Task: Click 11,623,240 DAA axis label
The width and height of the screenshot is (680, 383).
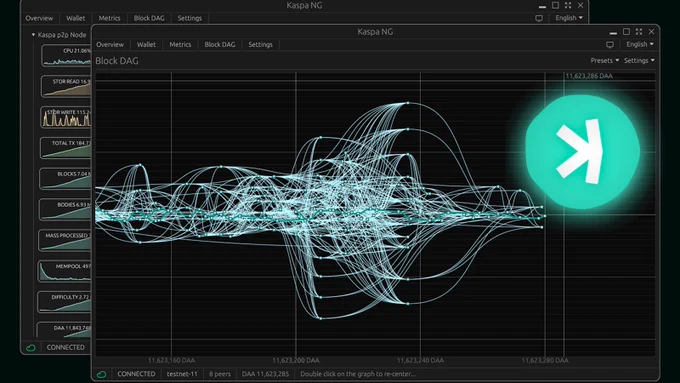Action: tap(420, 360)
